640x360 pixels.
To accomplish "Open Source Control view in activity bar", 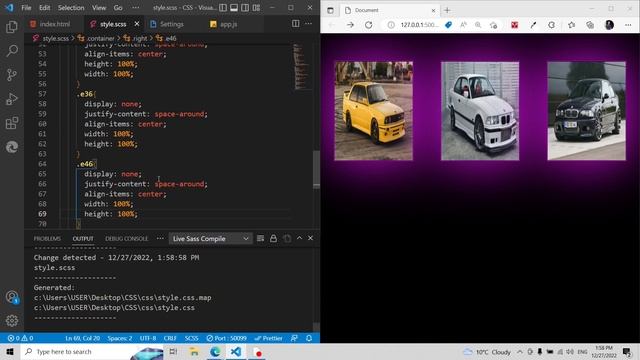I will click(x=12, y=75).
